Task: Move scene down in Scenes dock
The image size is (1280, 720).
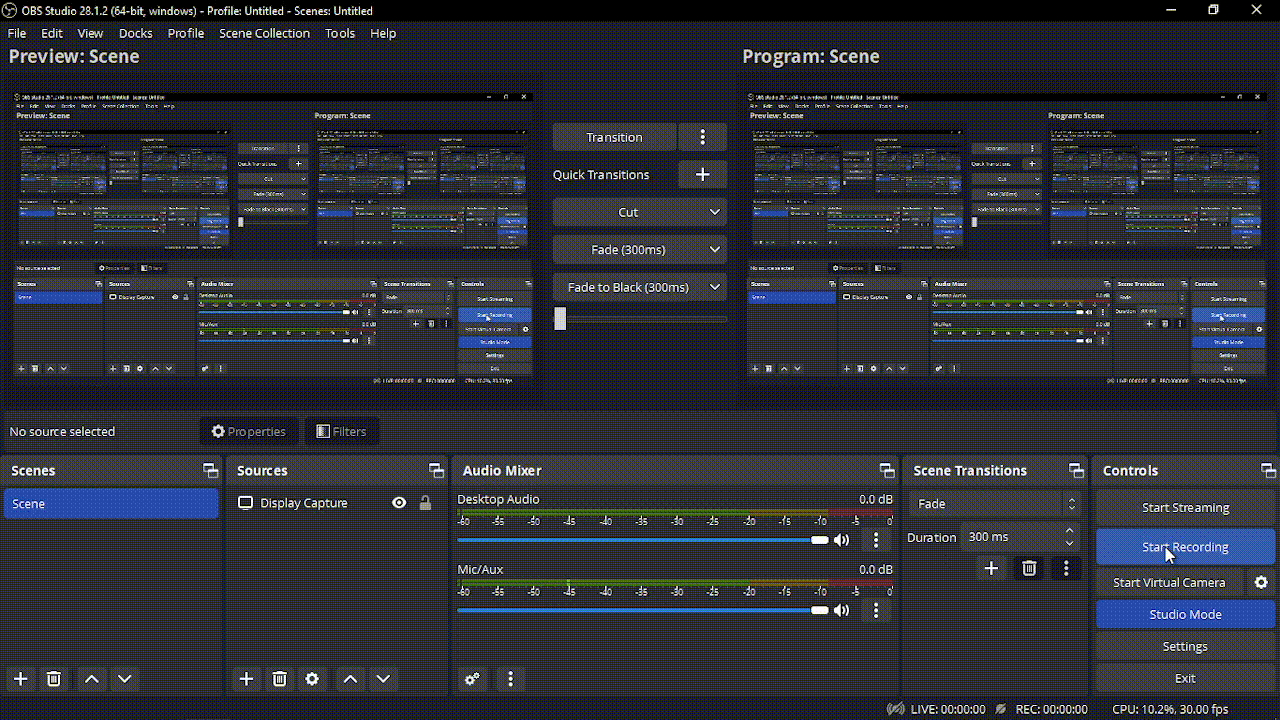Action: tap(125, 679)
